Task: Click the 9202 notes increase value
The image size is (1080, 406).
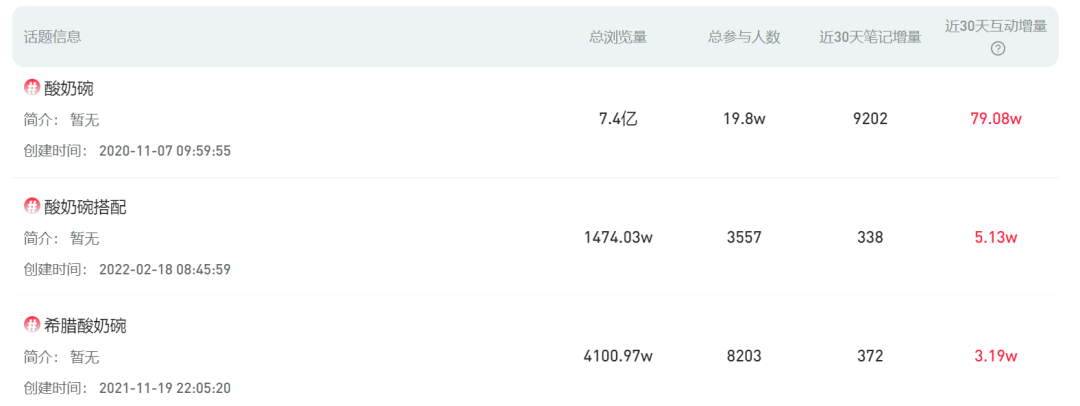Action: click(870, 119)
